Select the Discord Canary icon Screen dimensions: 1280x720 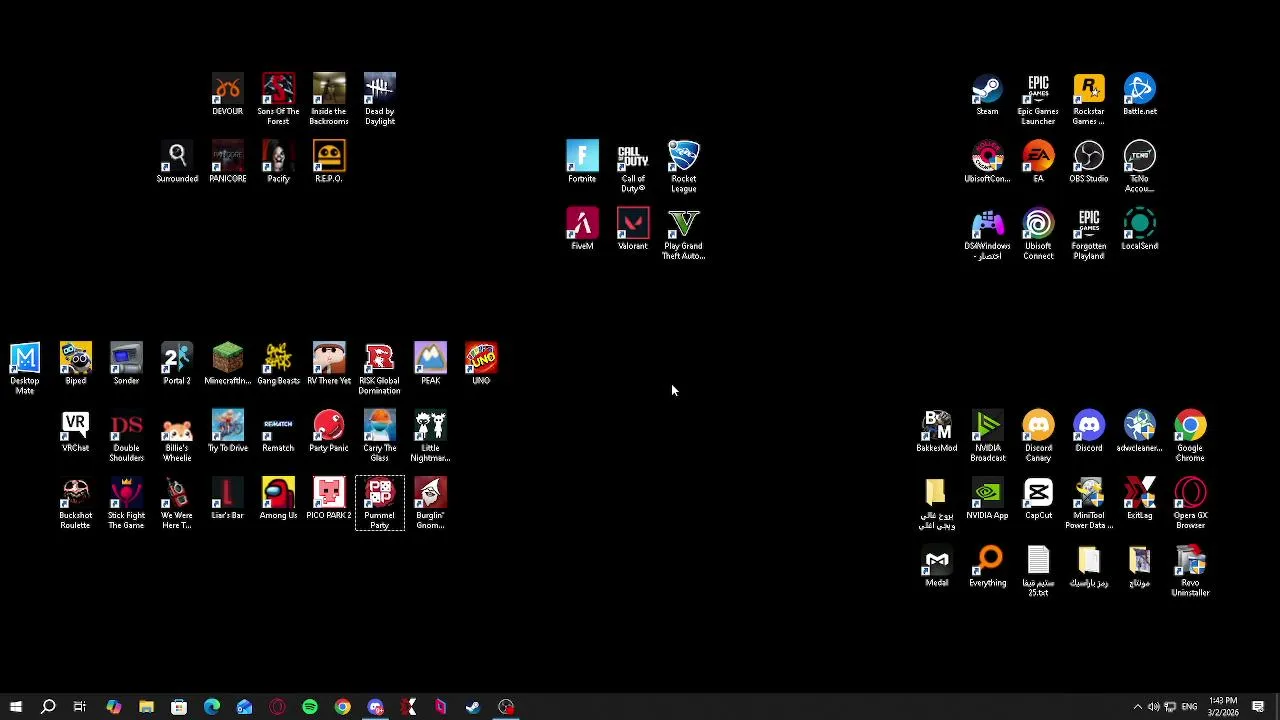[x=1038, y=436]
